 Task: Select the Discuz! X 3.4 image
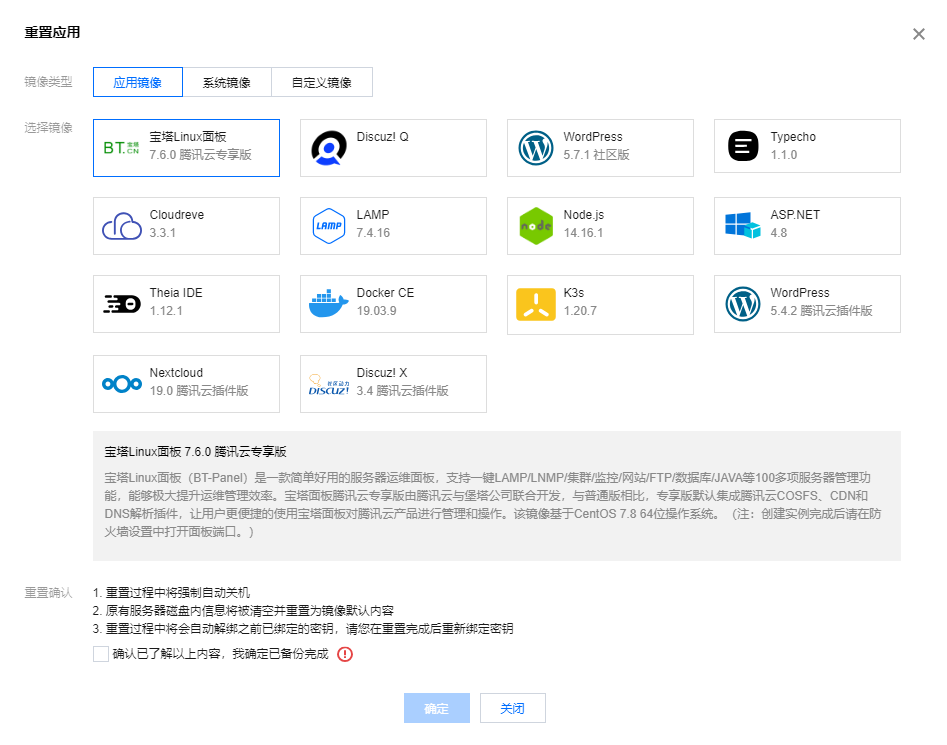tap(328, 384)
